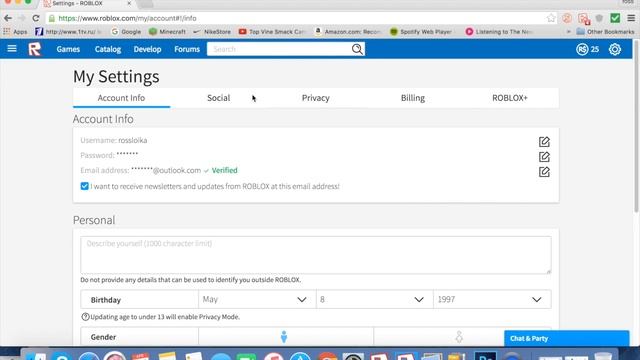640x360 pixels.
Task: Click the shield extension icon
Action: point(599,18)
